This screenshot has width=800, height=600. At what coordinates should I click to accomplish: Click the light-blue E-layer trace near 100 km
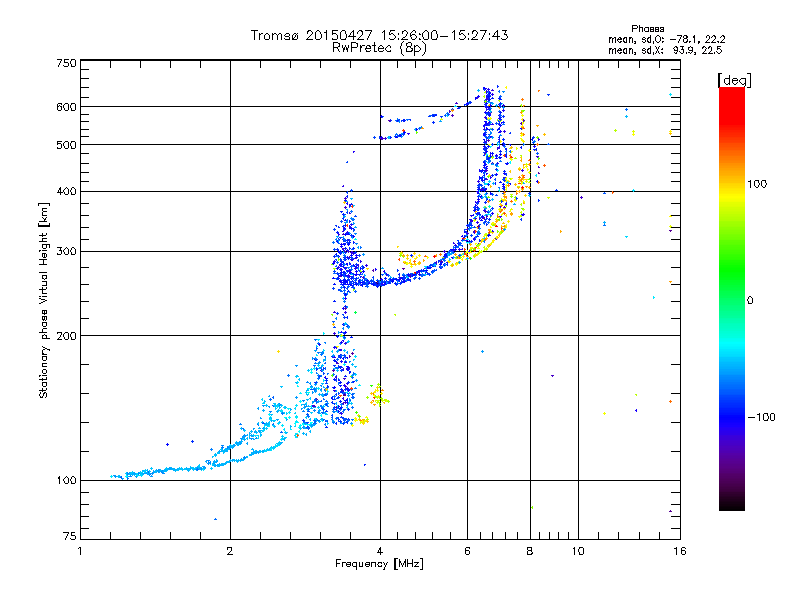(158, 471)
